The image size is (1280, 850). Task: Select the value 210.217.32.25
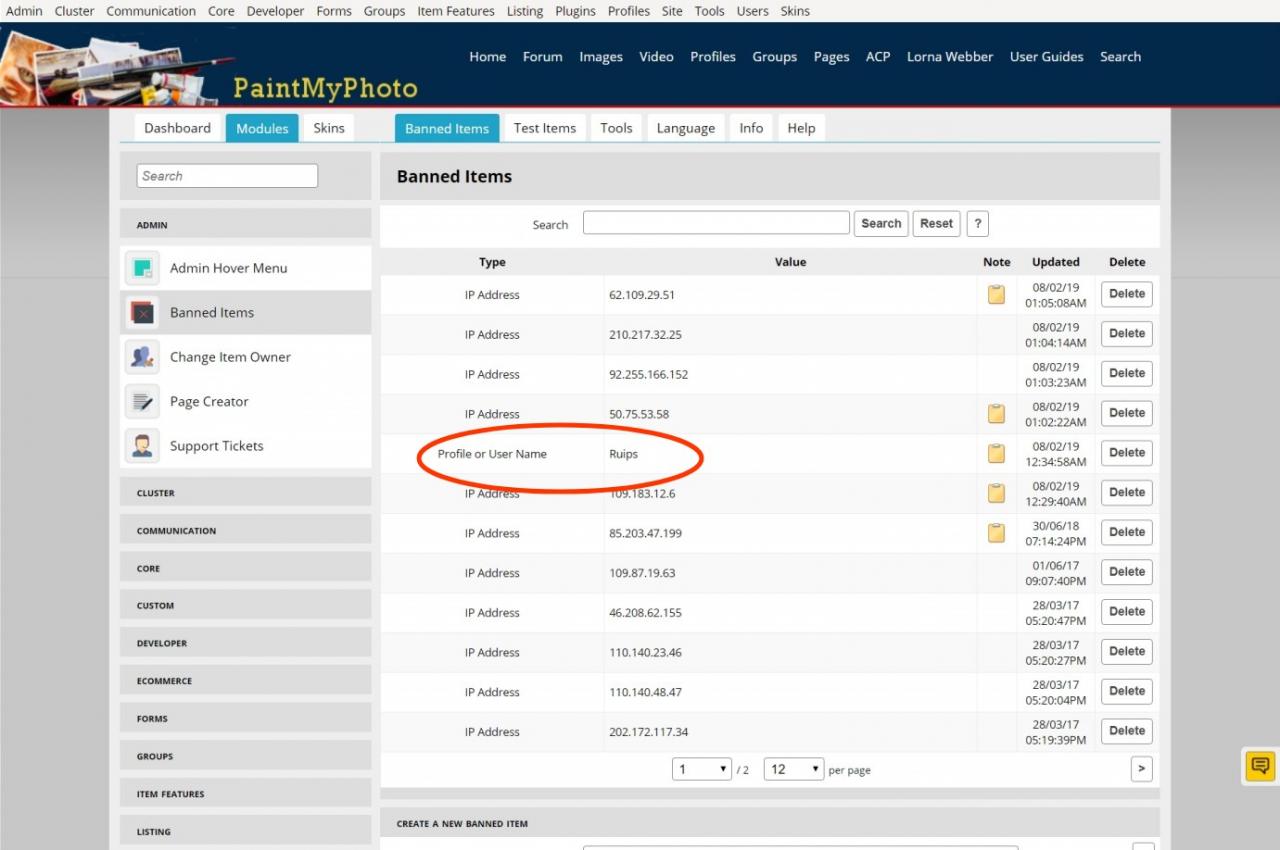(x=645, y=335)
